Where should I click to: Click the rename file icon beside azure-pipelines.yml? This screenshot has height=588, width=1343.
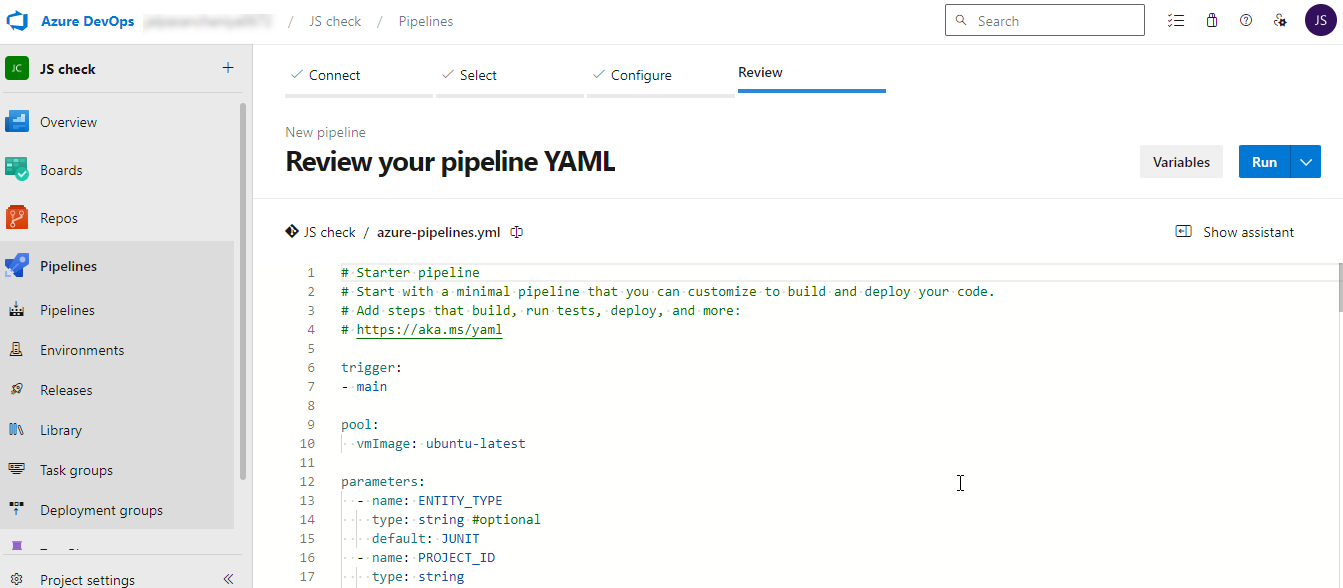[517, 232]
